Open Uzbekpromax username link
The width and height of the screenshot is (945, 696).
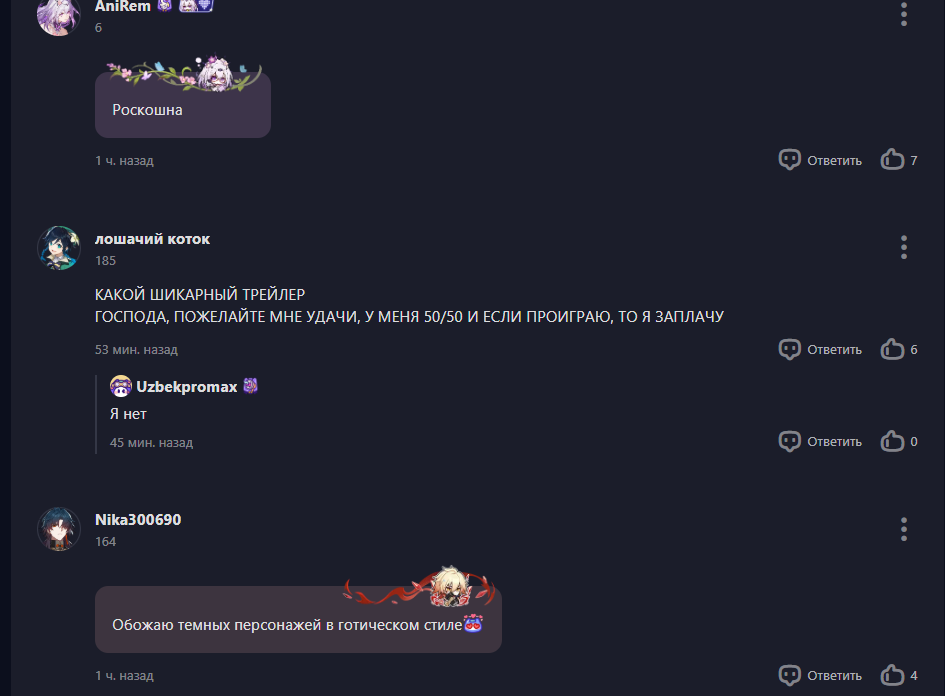[187, 386]
